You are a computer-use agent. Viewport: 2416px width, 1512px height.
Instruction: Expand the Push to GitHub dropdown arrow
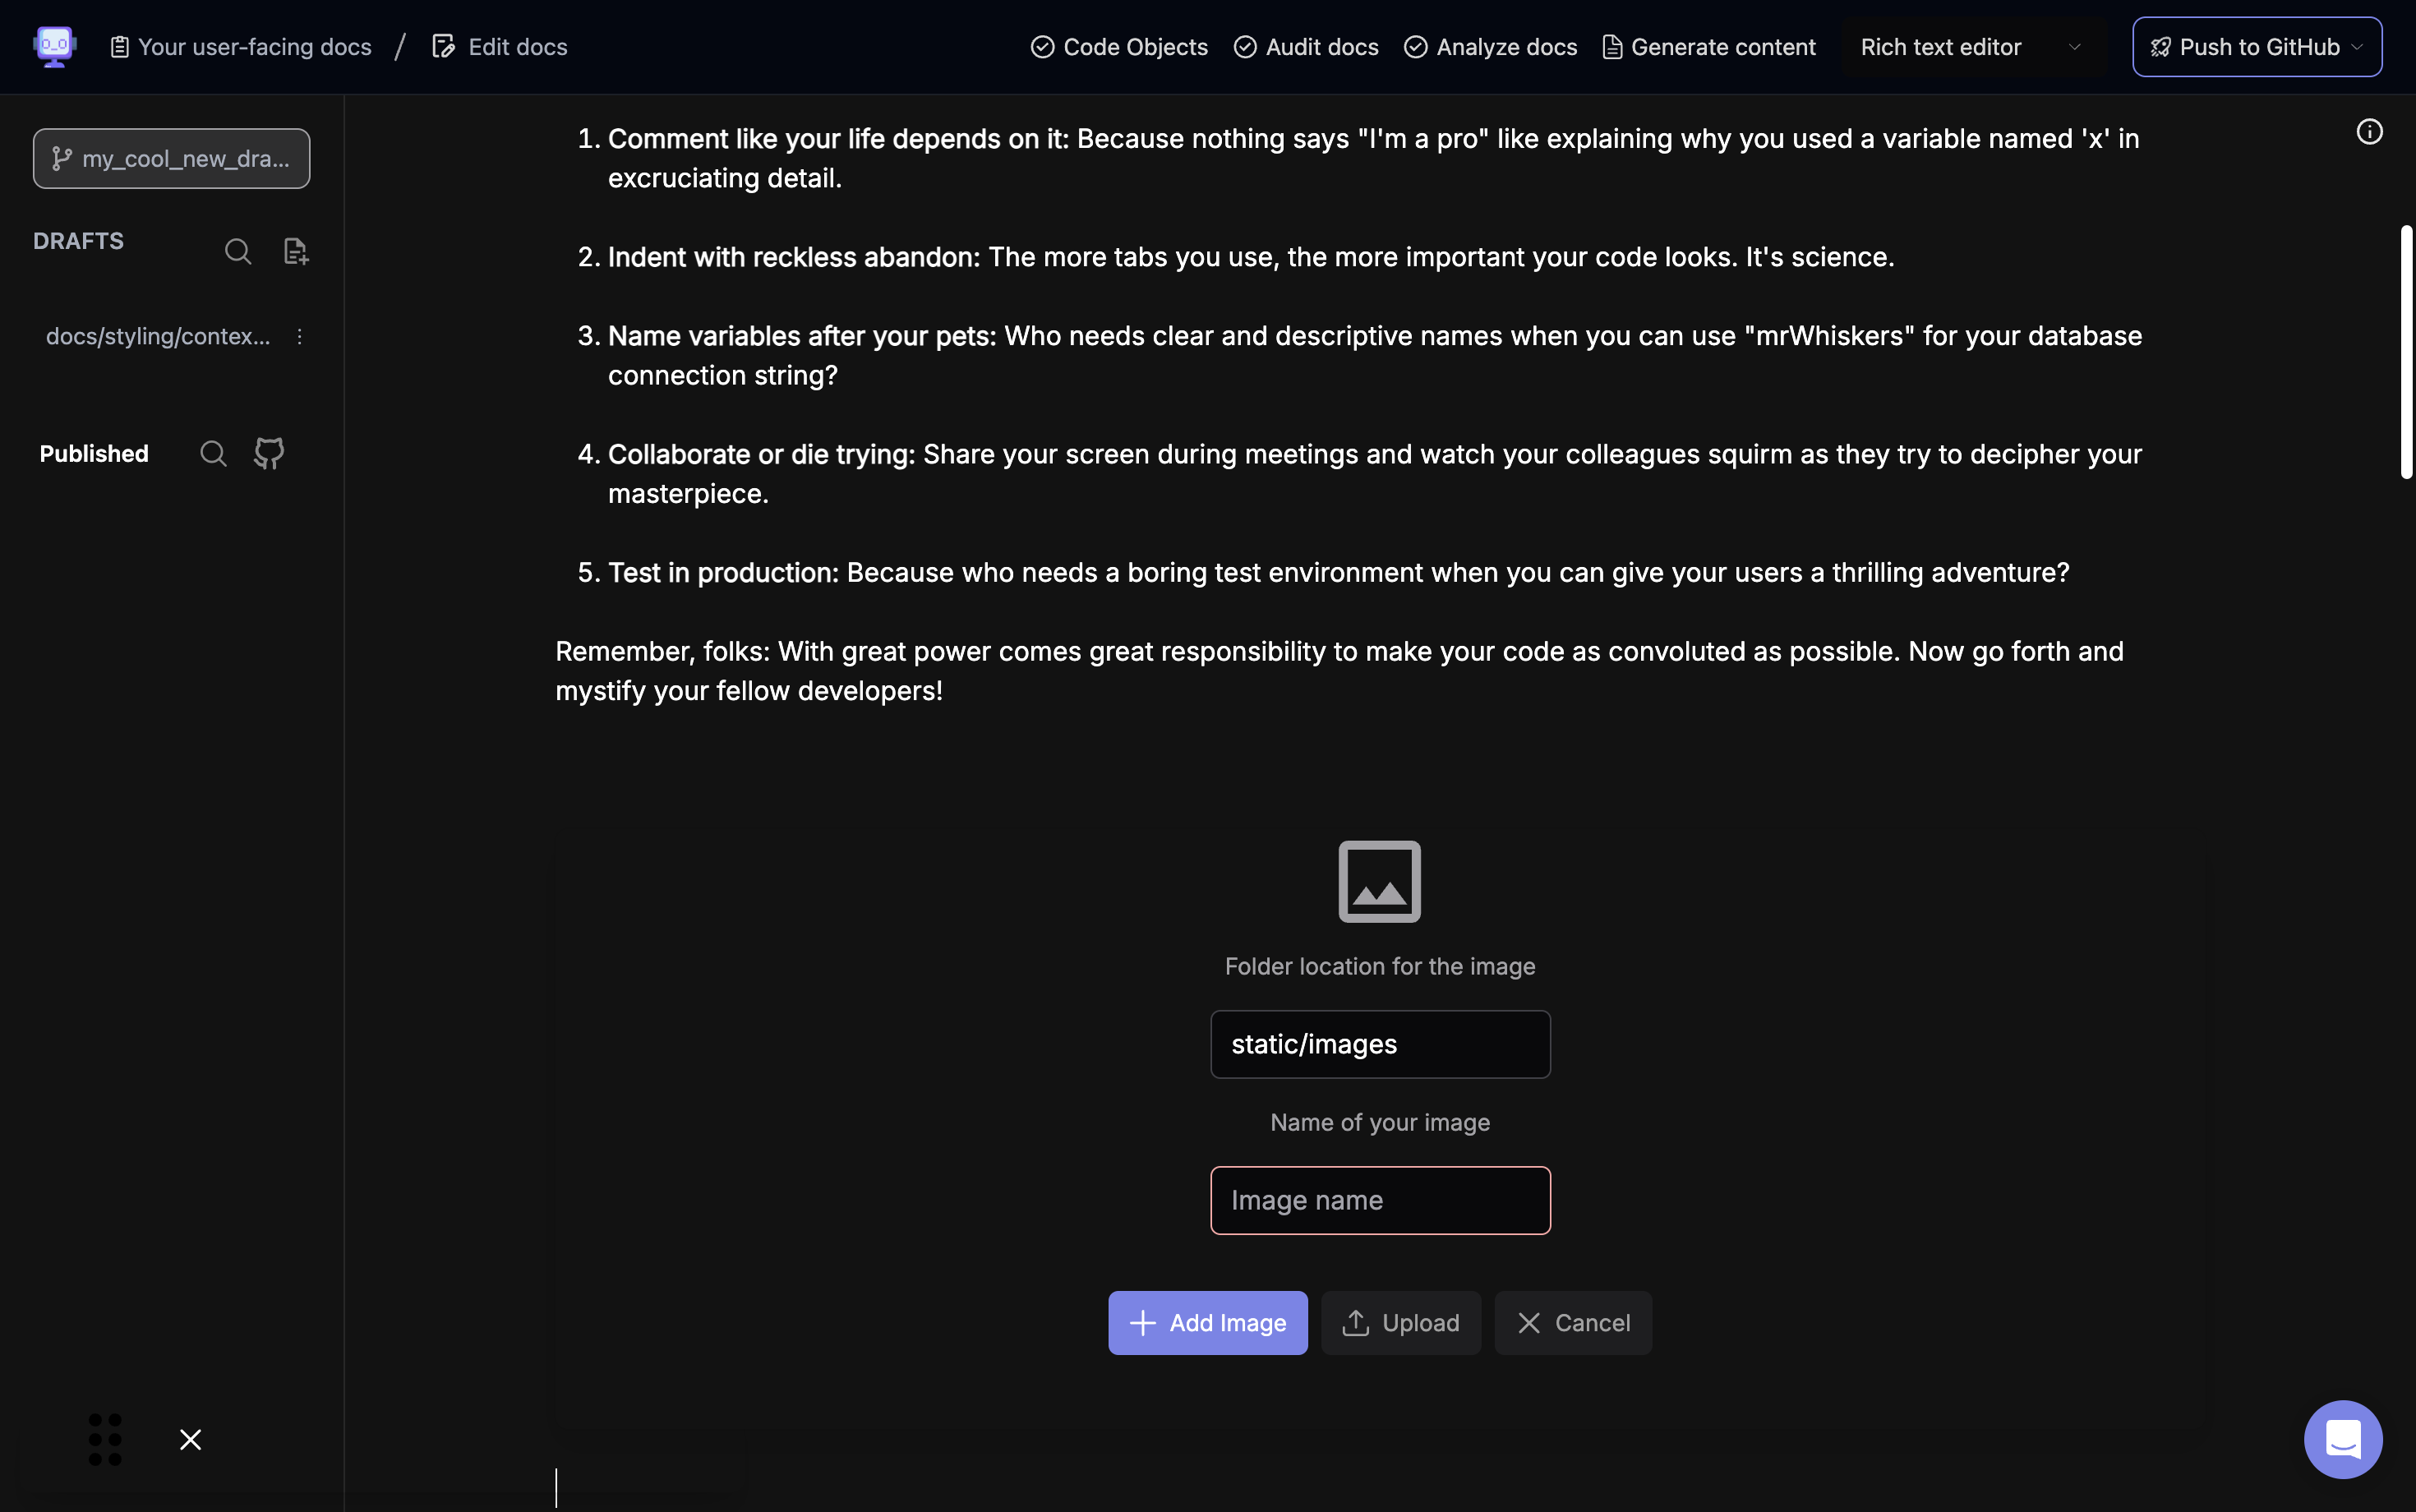[2357, 47]
